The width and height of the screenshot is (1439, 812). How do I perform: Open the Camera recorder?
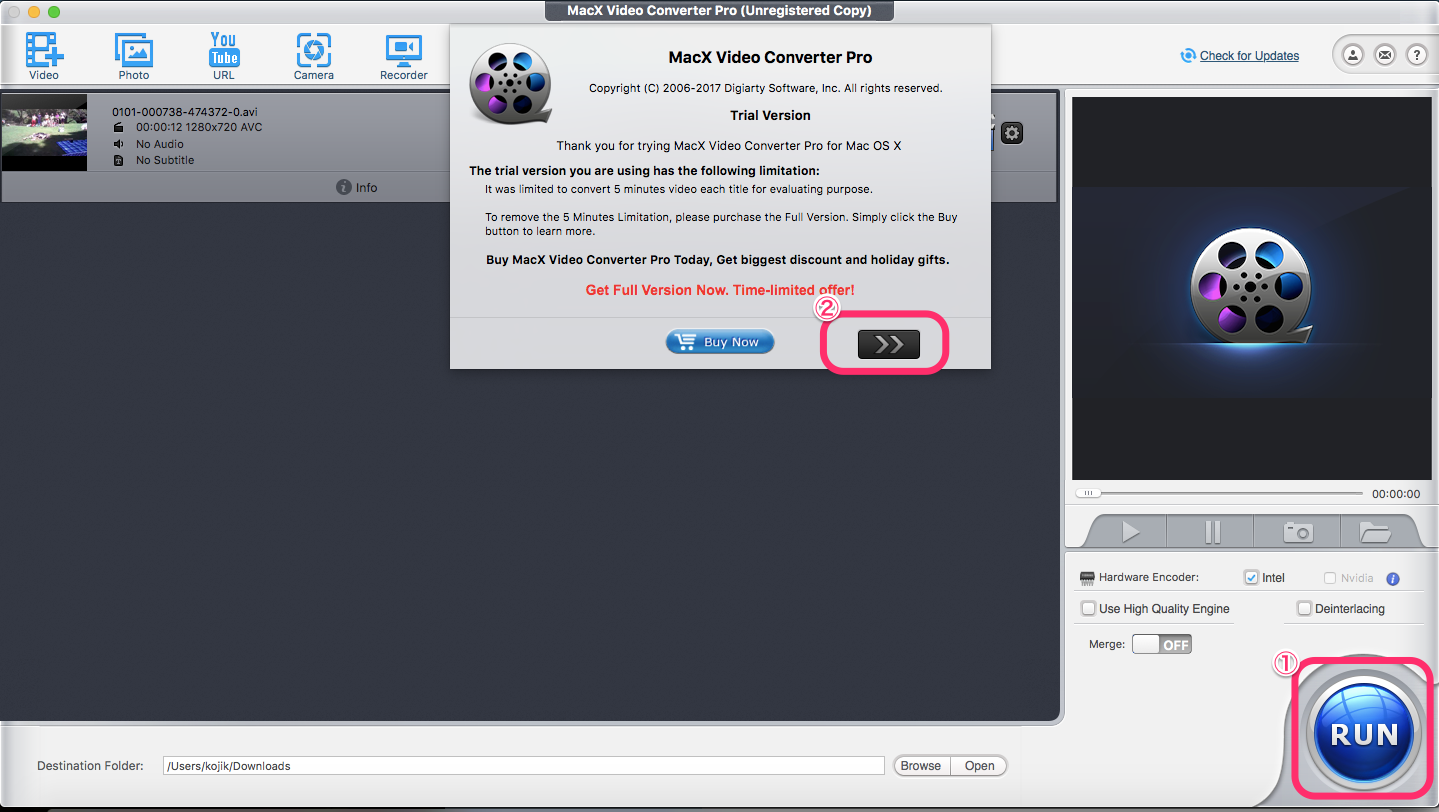(314, 55)
